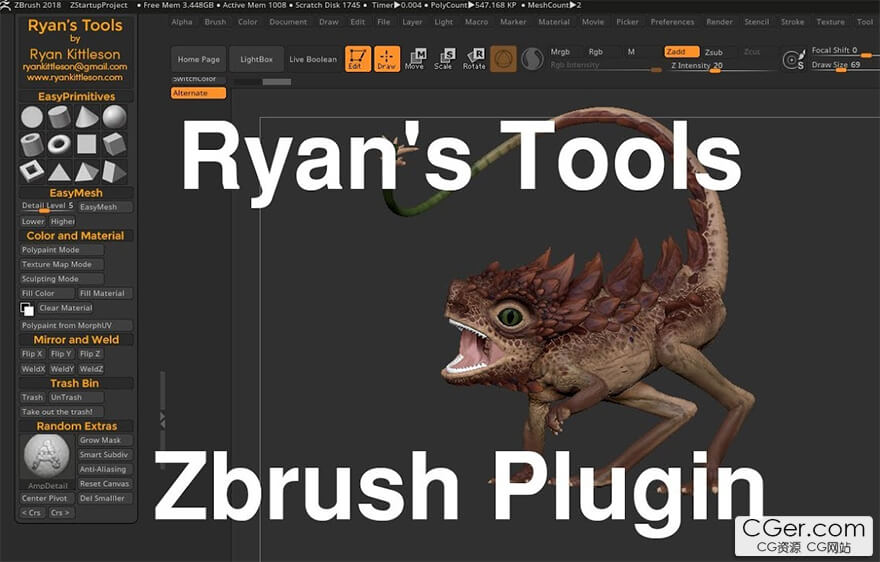880x562 pixels.
Task: Click Take out the trash! button
Action: click(62, 412)
